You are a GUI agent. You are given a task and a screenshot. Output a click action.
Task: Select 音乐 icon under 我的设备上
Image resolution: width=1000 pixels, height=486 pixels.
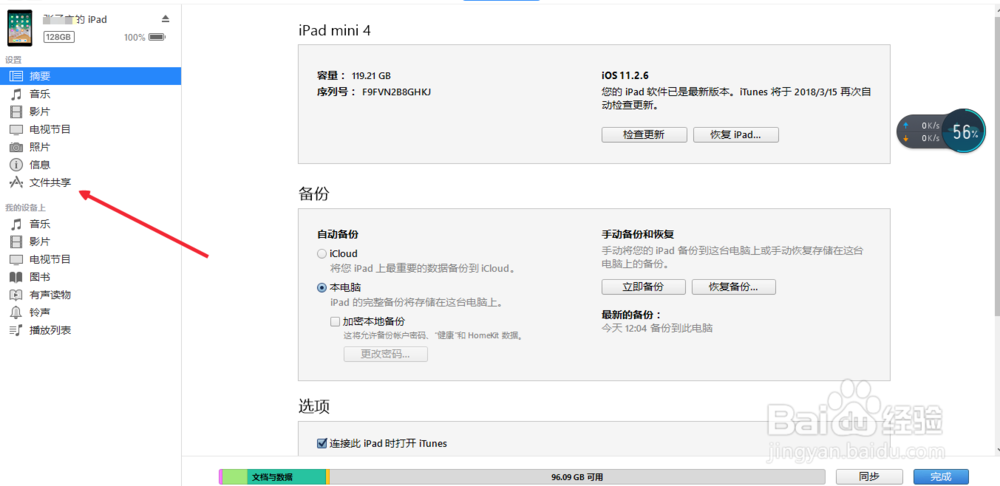click(17, 224)
